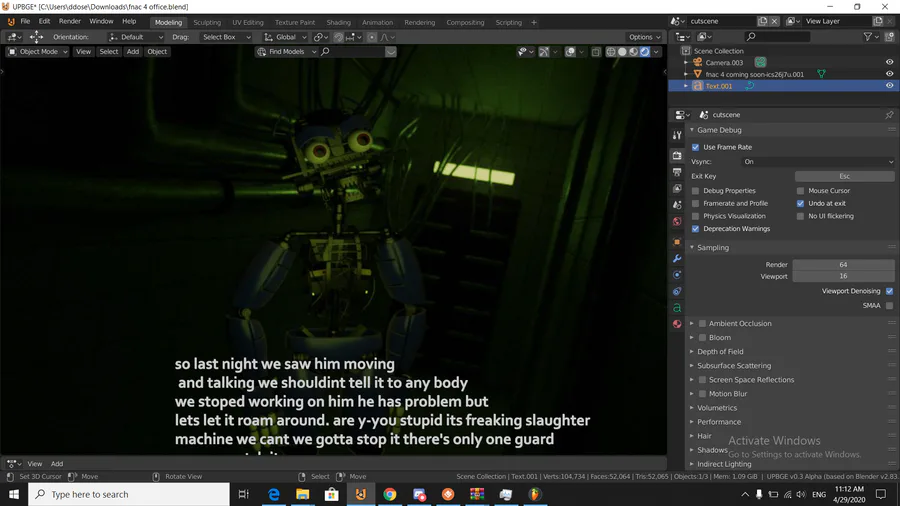Disable the Use Frame Rate checkbox
This screenshot has width=900, height=506.
point(696,147)
